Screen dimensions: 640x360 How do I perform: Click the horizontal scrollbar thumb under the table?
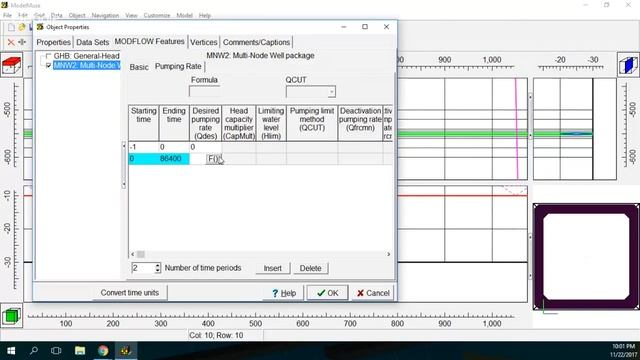[x=141, y=254]
